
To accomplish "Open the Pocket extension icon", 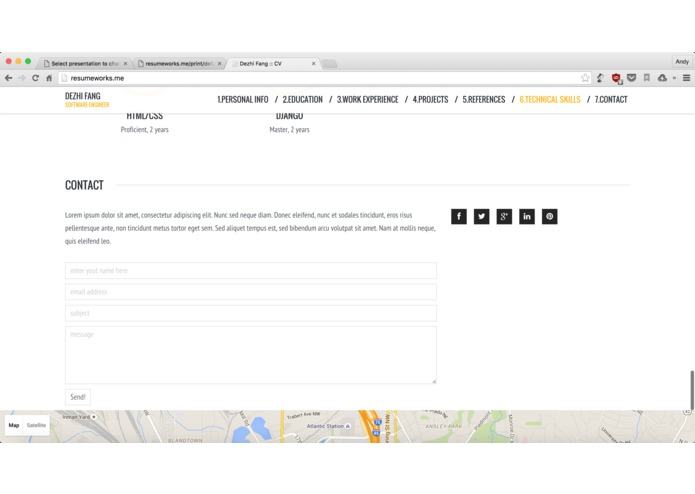I will [632, 78].
